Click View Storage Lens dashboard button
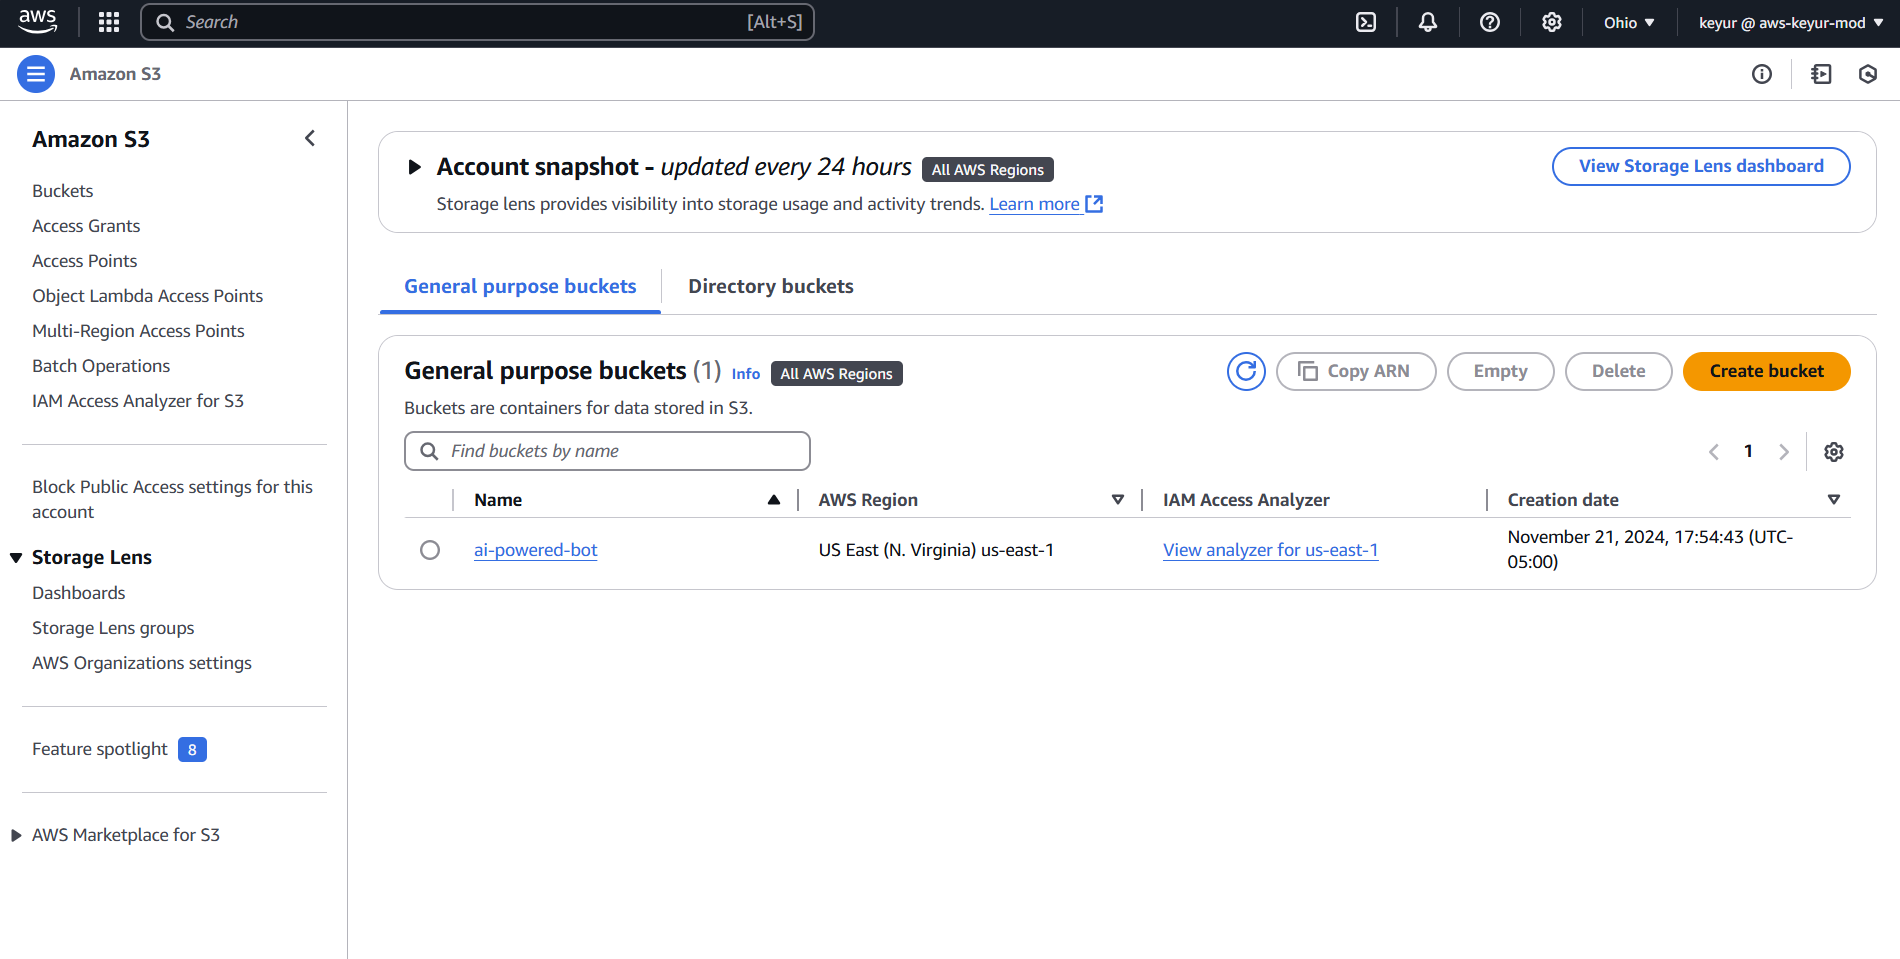 pyautogui.click(x=1701, y=166)
